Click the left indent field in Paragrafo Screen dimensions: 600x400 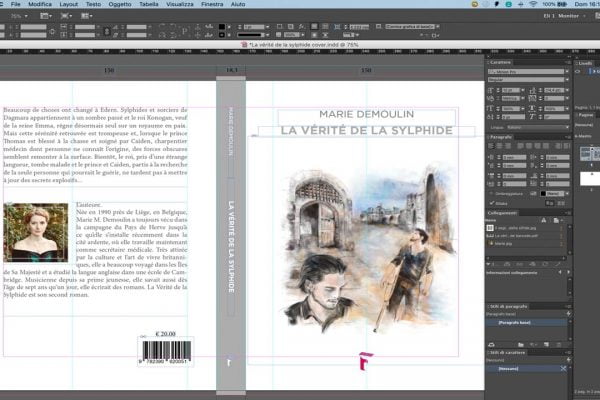coord(514,157)
